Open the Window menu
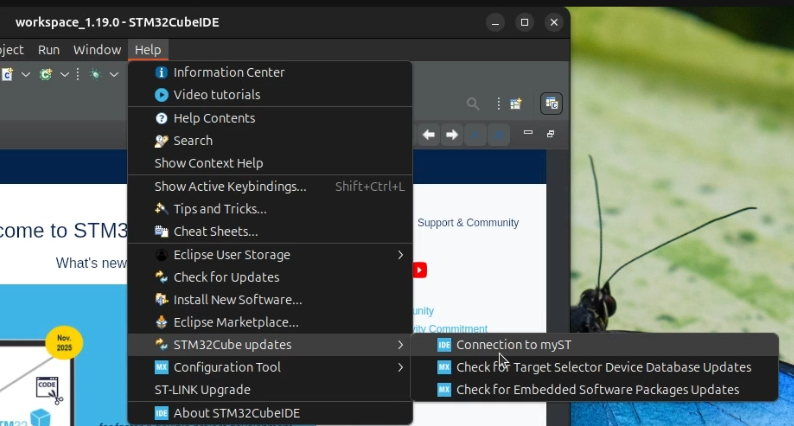This screenshot has height=426, width=794. point(97,50)
